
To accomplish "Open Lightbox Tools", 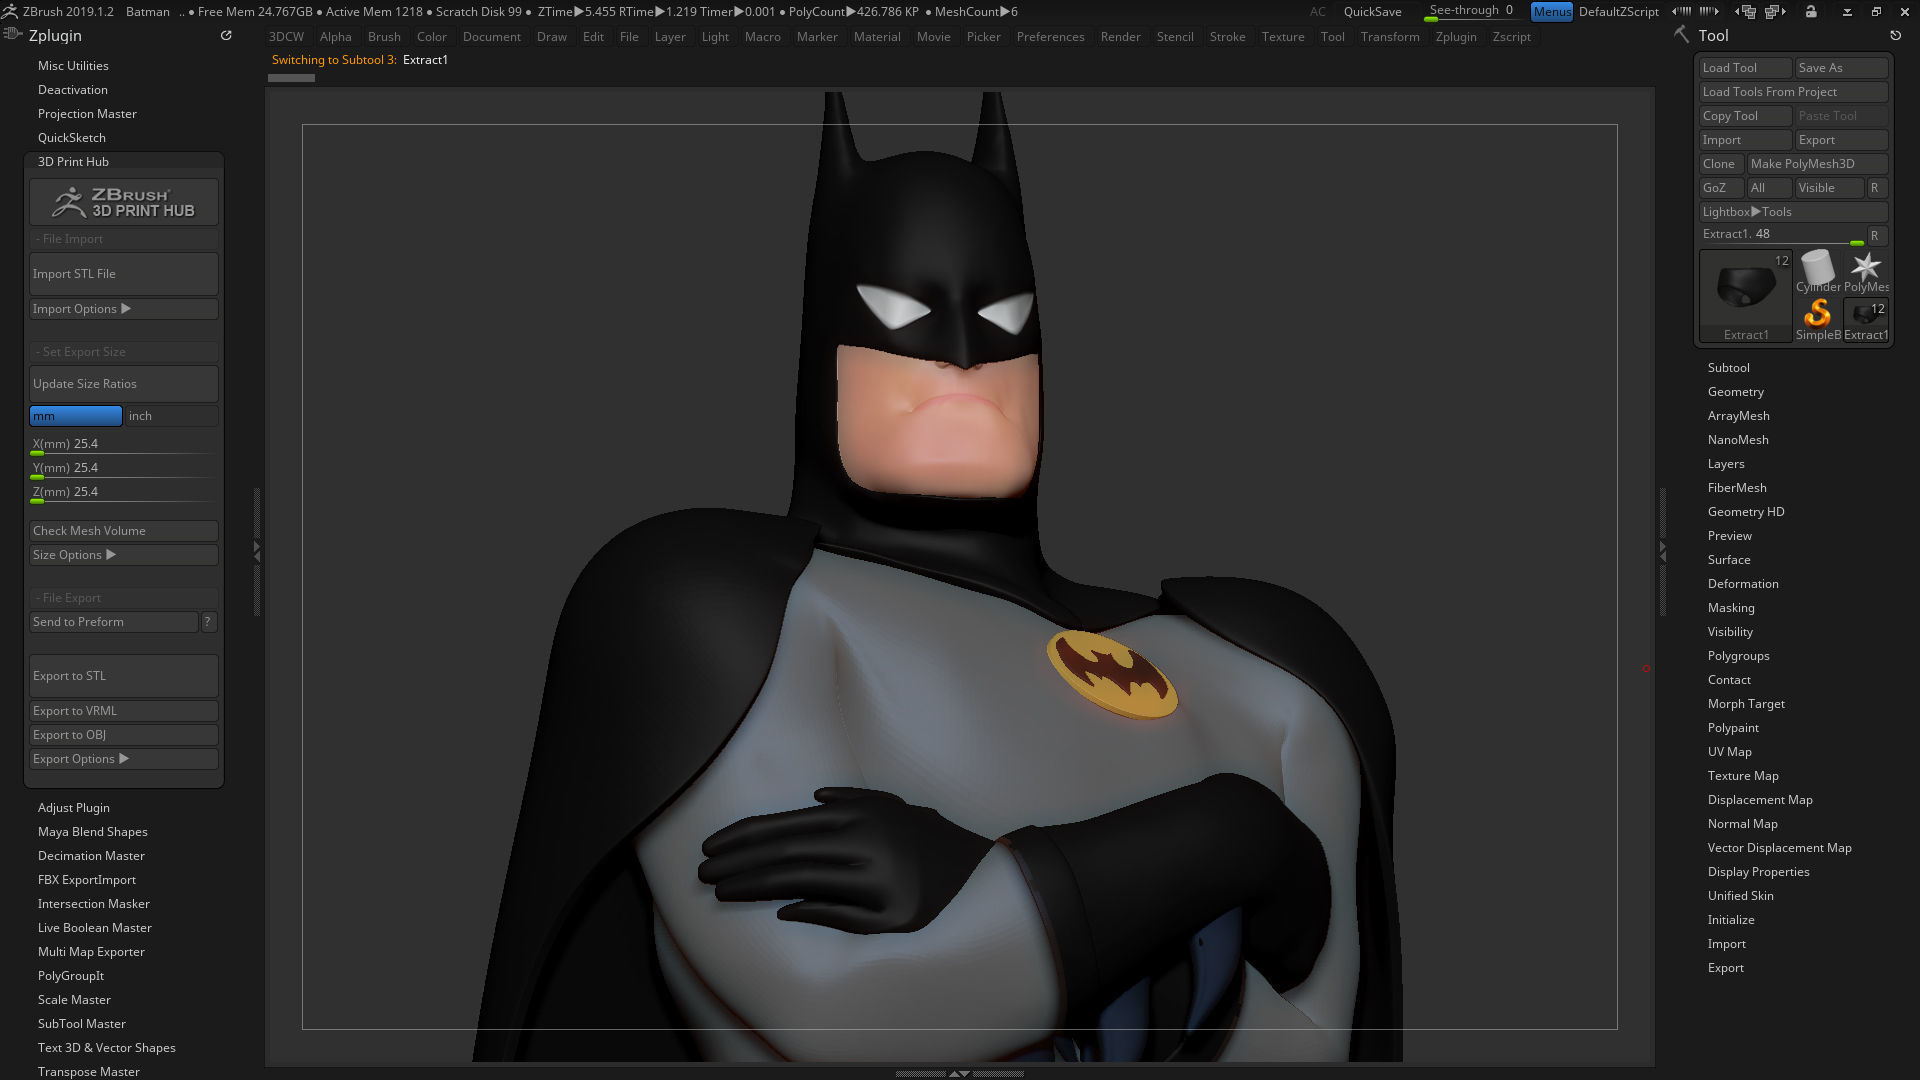I will (1793, 212).
